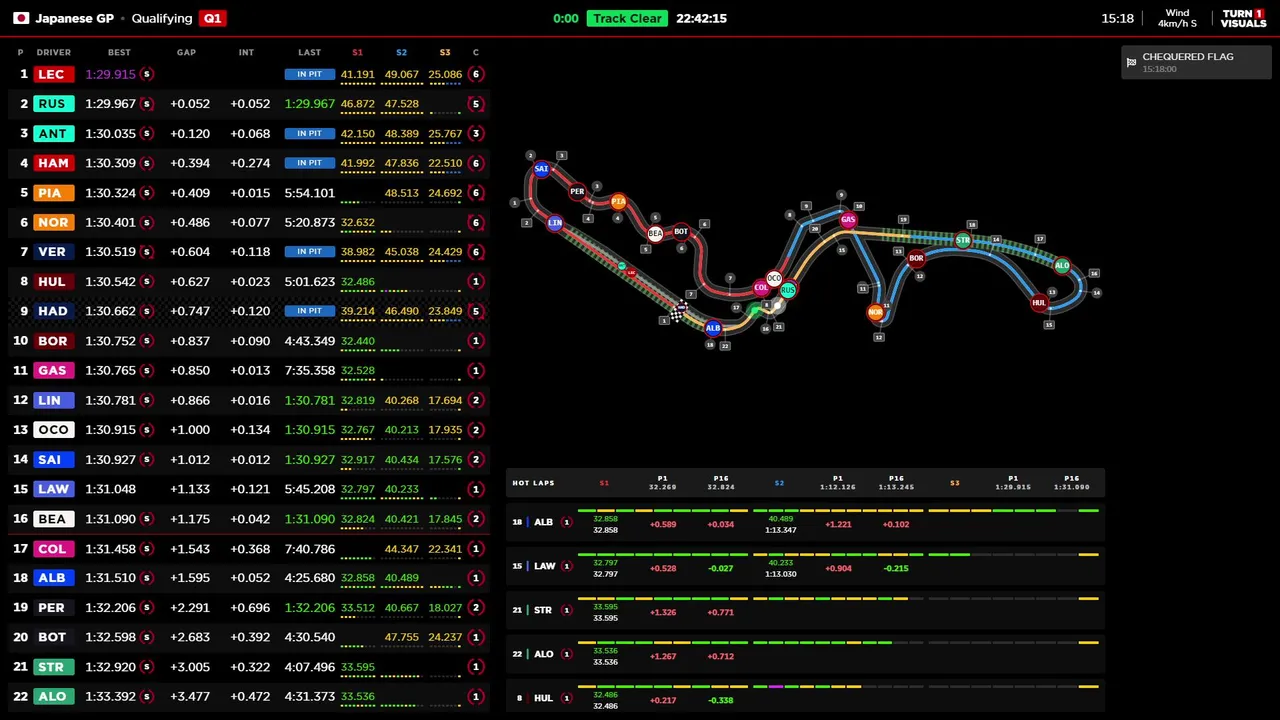This screenshot has width=1280, height=720.
Task: Click the soft tyre icon in VER row
Action: coord(147,252)
